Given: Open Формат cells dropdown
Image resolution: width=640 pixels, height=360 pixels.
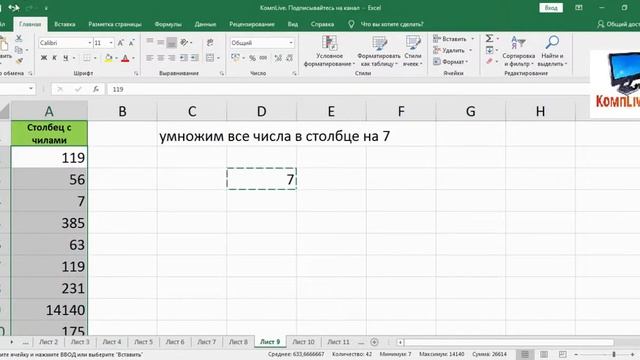Looking at the screenshot, I should click(451, 62).
